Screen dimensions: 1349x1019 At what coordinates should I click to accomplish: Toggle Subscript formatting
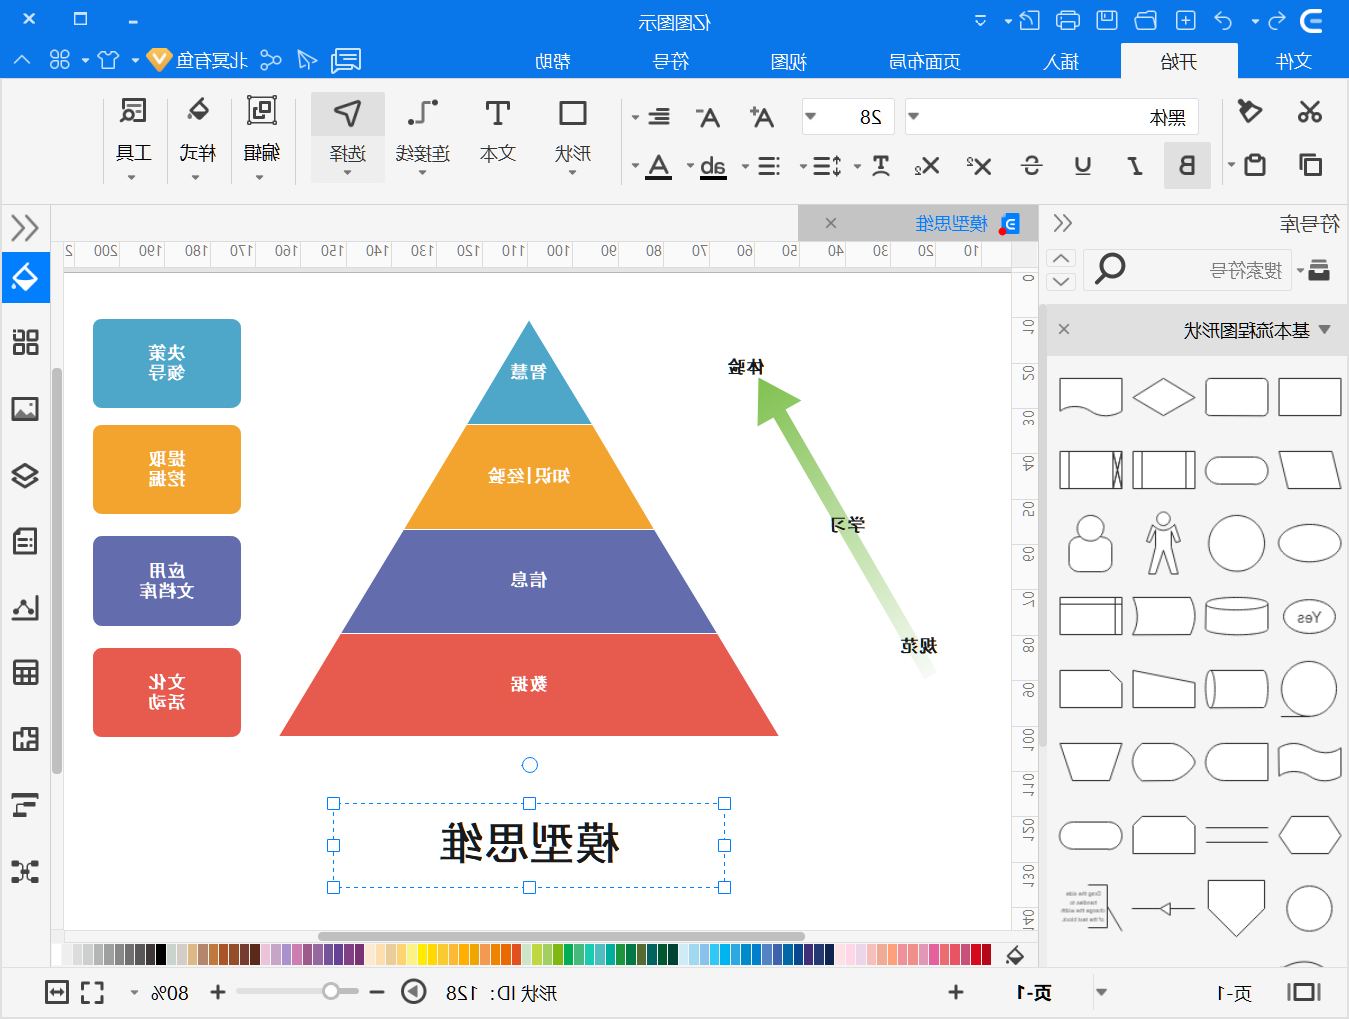point(927,166)
